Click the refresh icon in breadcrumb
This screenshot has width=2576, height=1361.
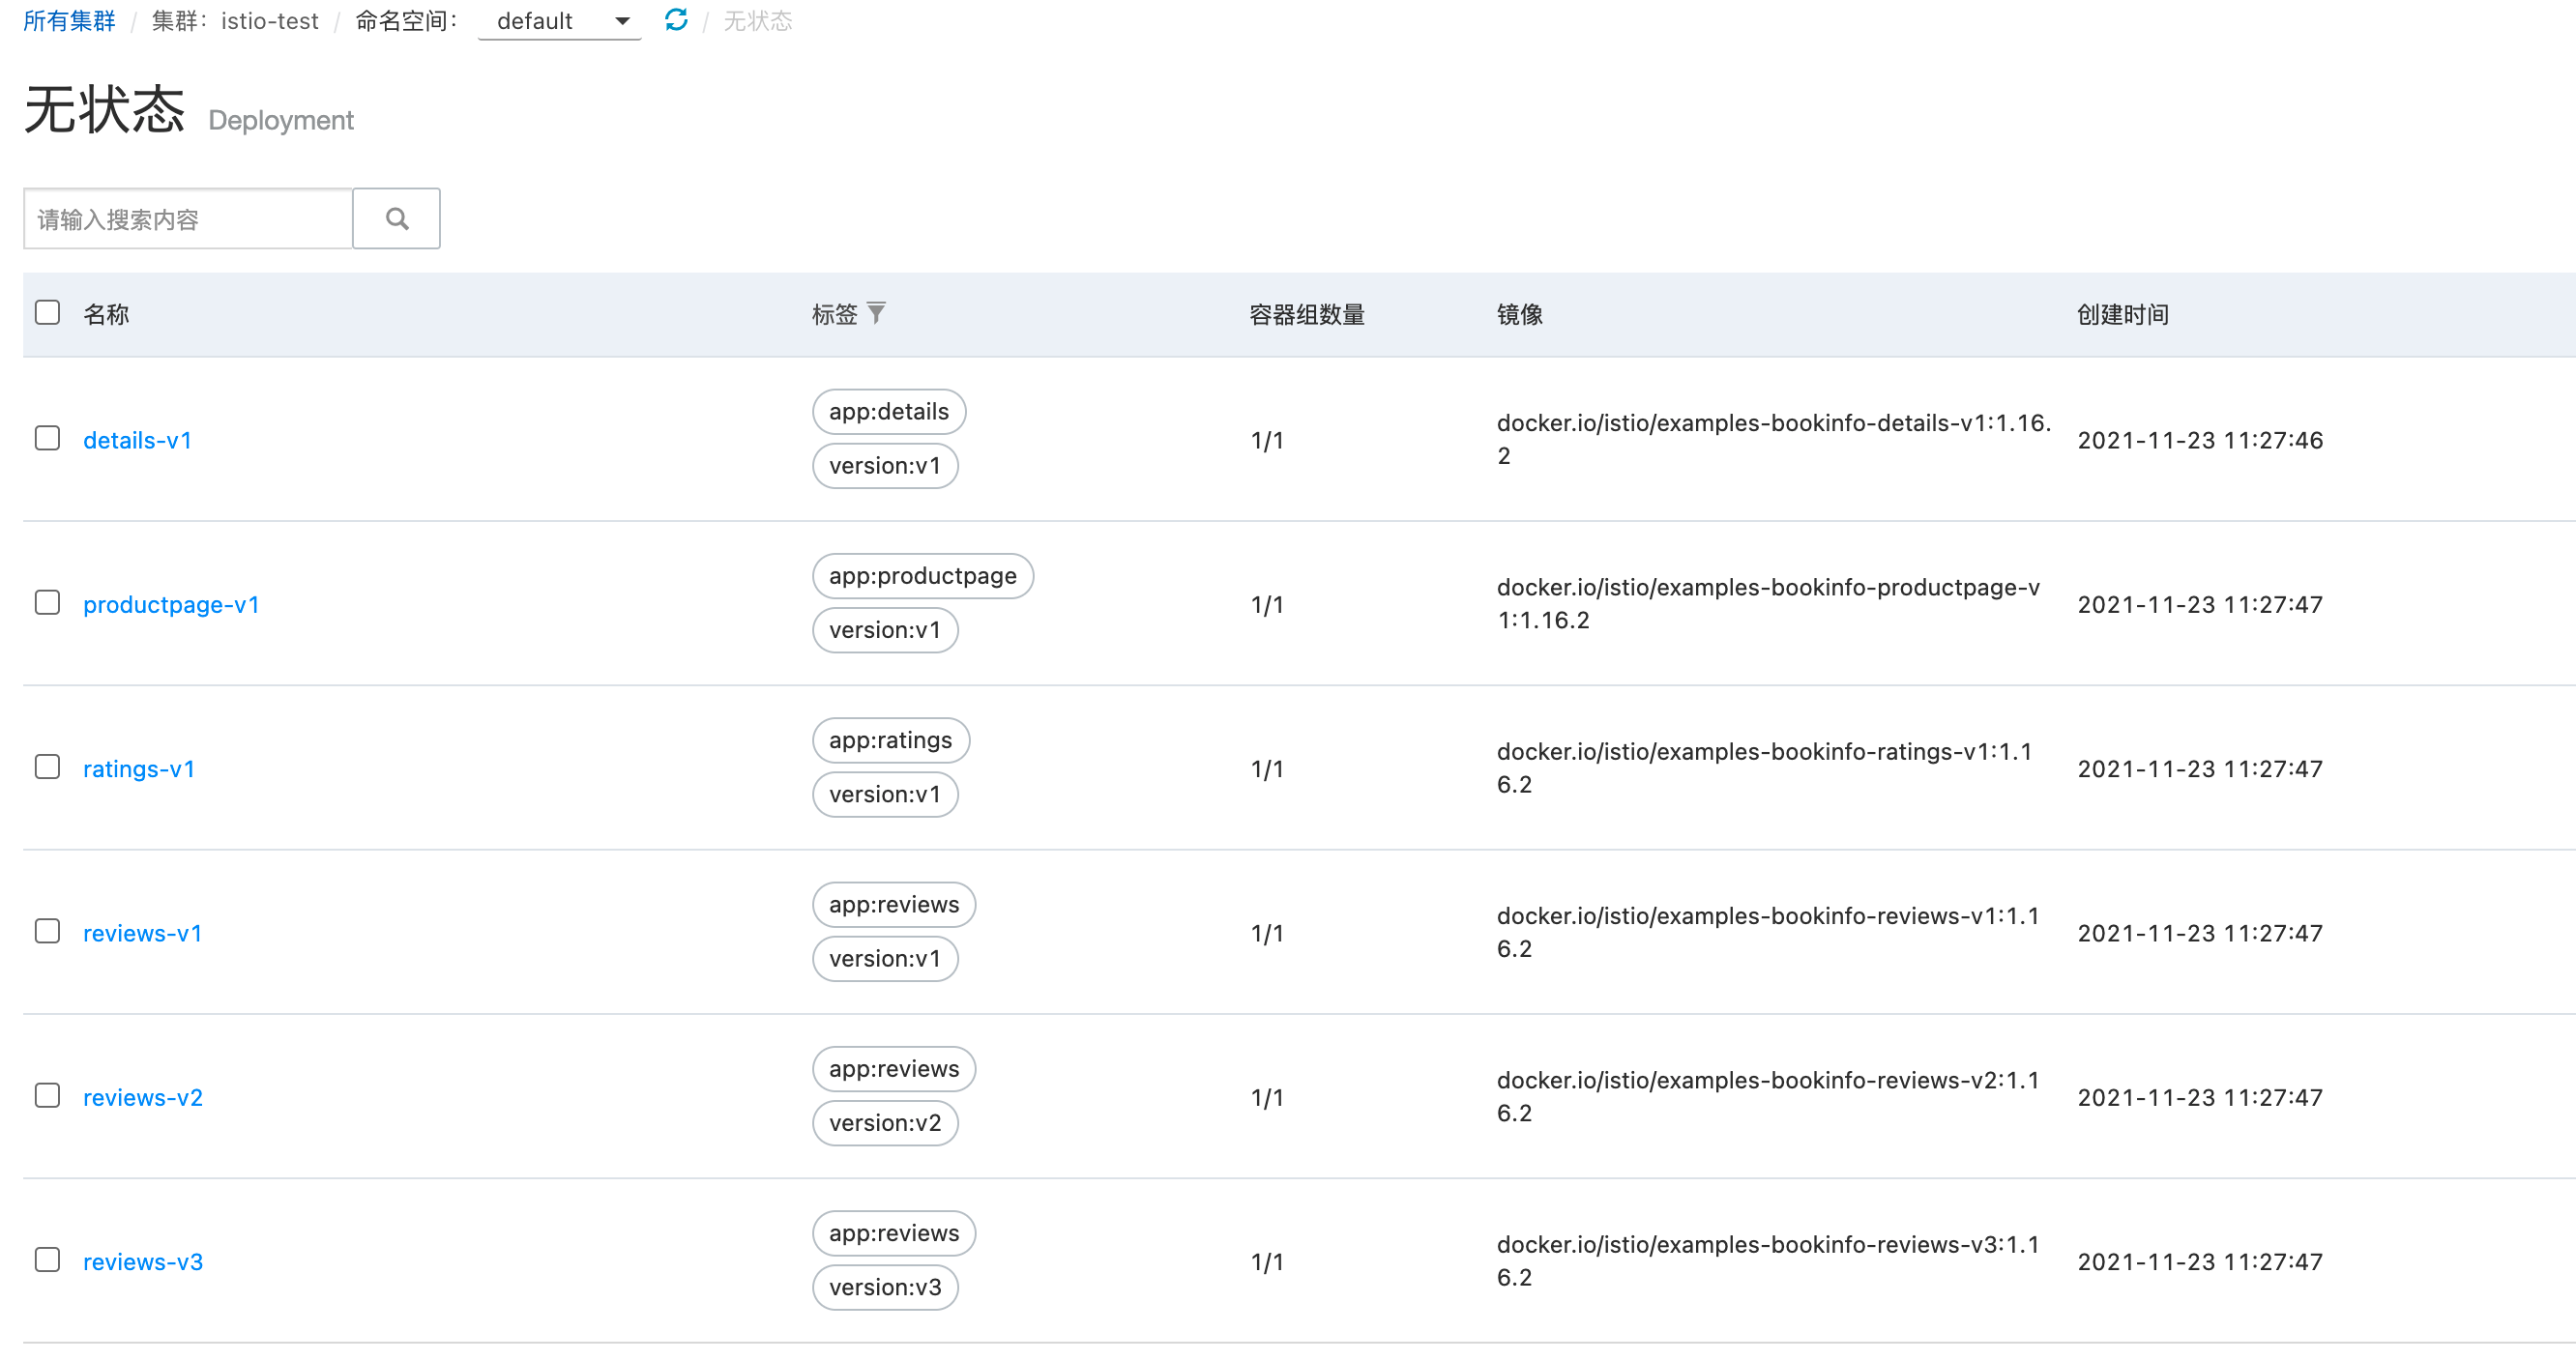[676, 20]
